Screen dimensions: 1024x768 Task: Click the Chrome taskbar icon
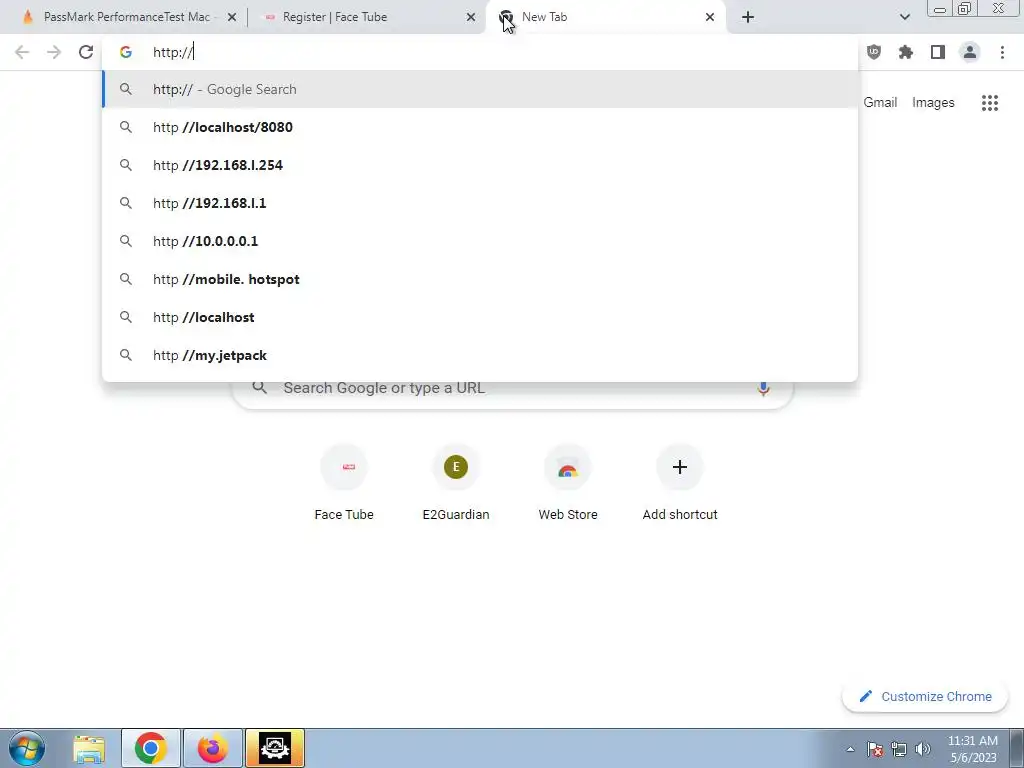[151, 748]
